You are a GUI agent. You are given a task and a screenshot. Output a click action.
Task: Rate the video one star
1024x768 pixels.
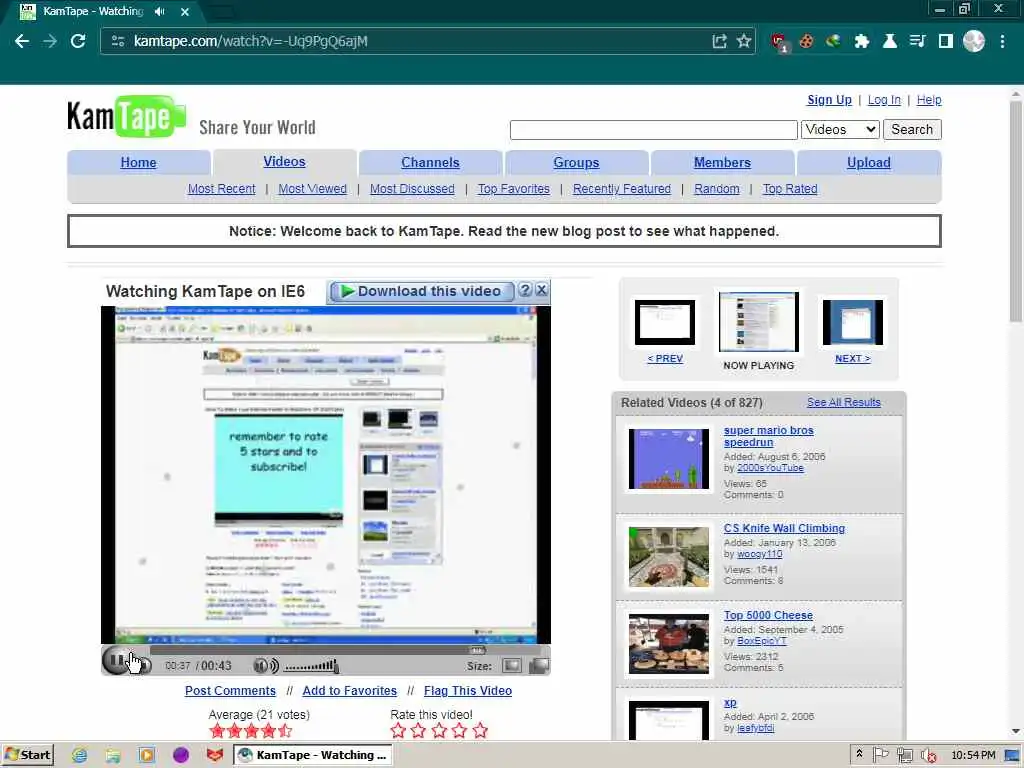pos(398,731)
